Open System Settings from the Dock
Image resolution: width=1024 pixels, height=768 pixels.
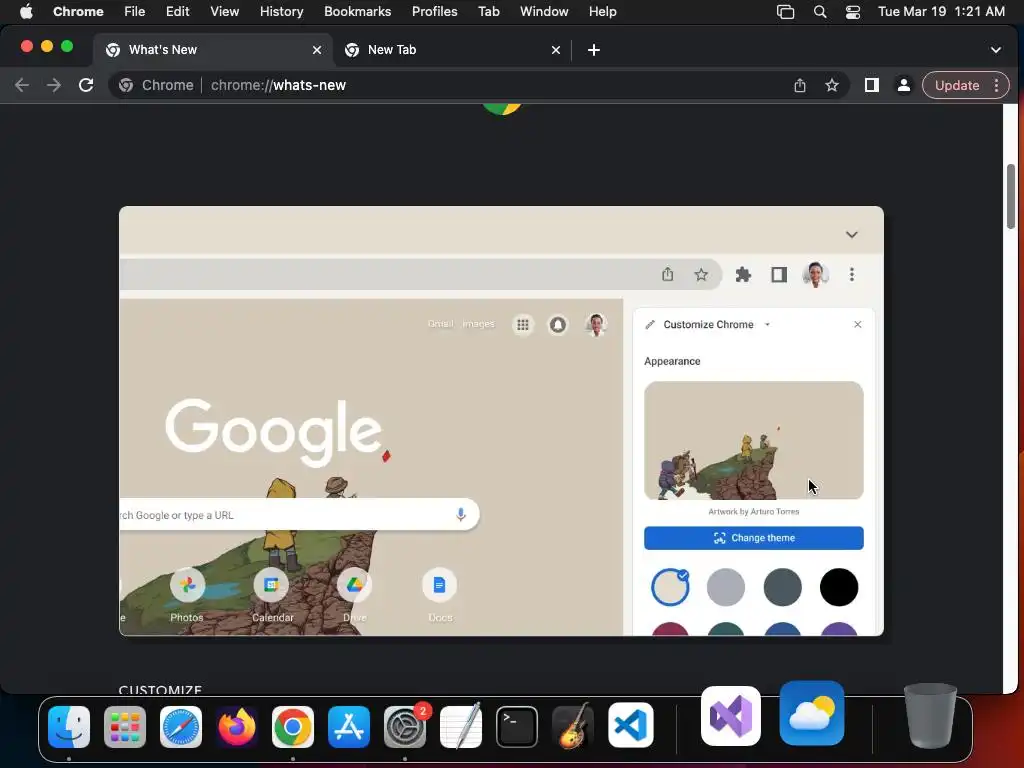[x=405, y=727]
